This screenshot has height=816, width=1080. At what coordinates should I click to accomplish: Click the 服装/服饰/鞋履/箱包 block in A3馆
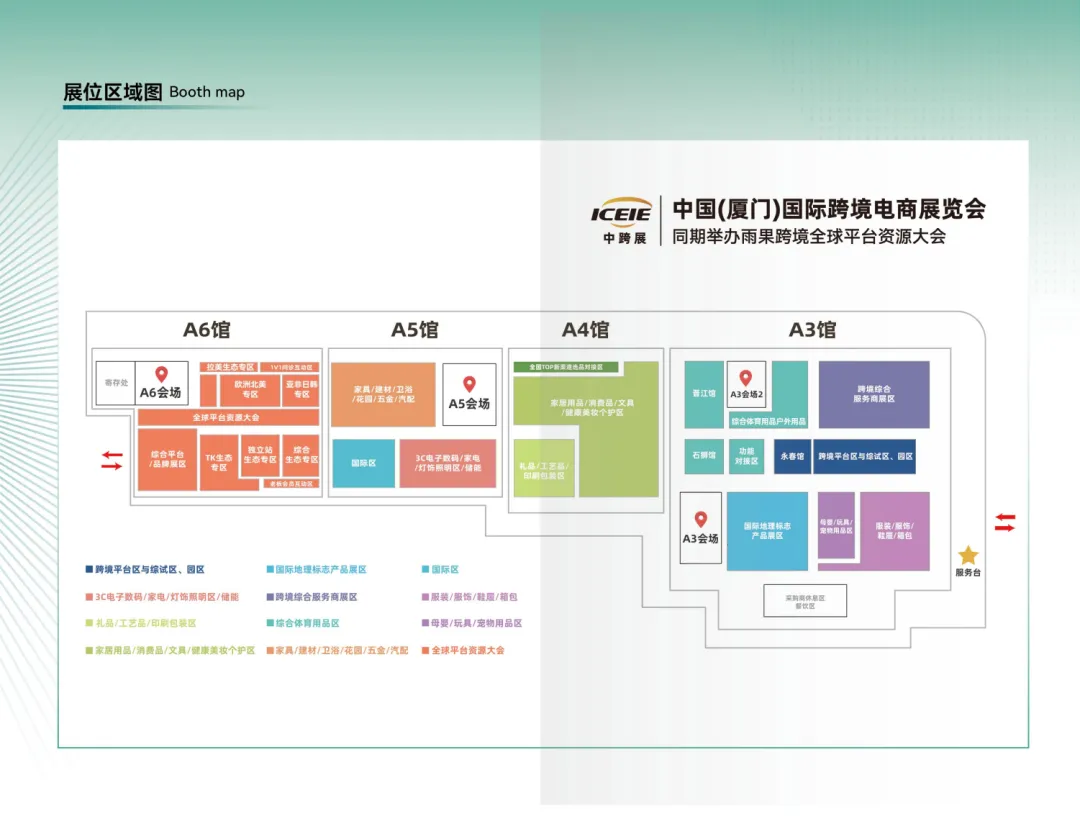pos(894,531)
